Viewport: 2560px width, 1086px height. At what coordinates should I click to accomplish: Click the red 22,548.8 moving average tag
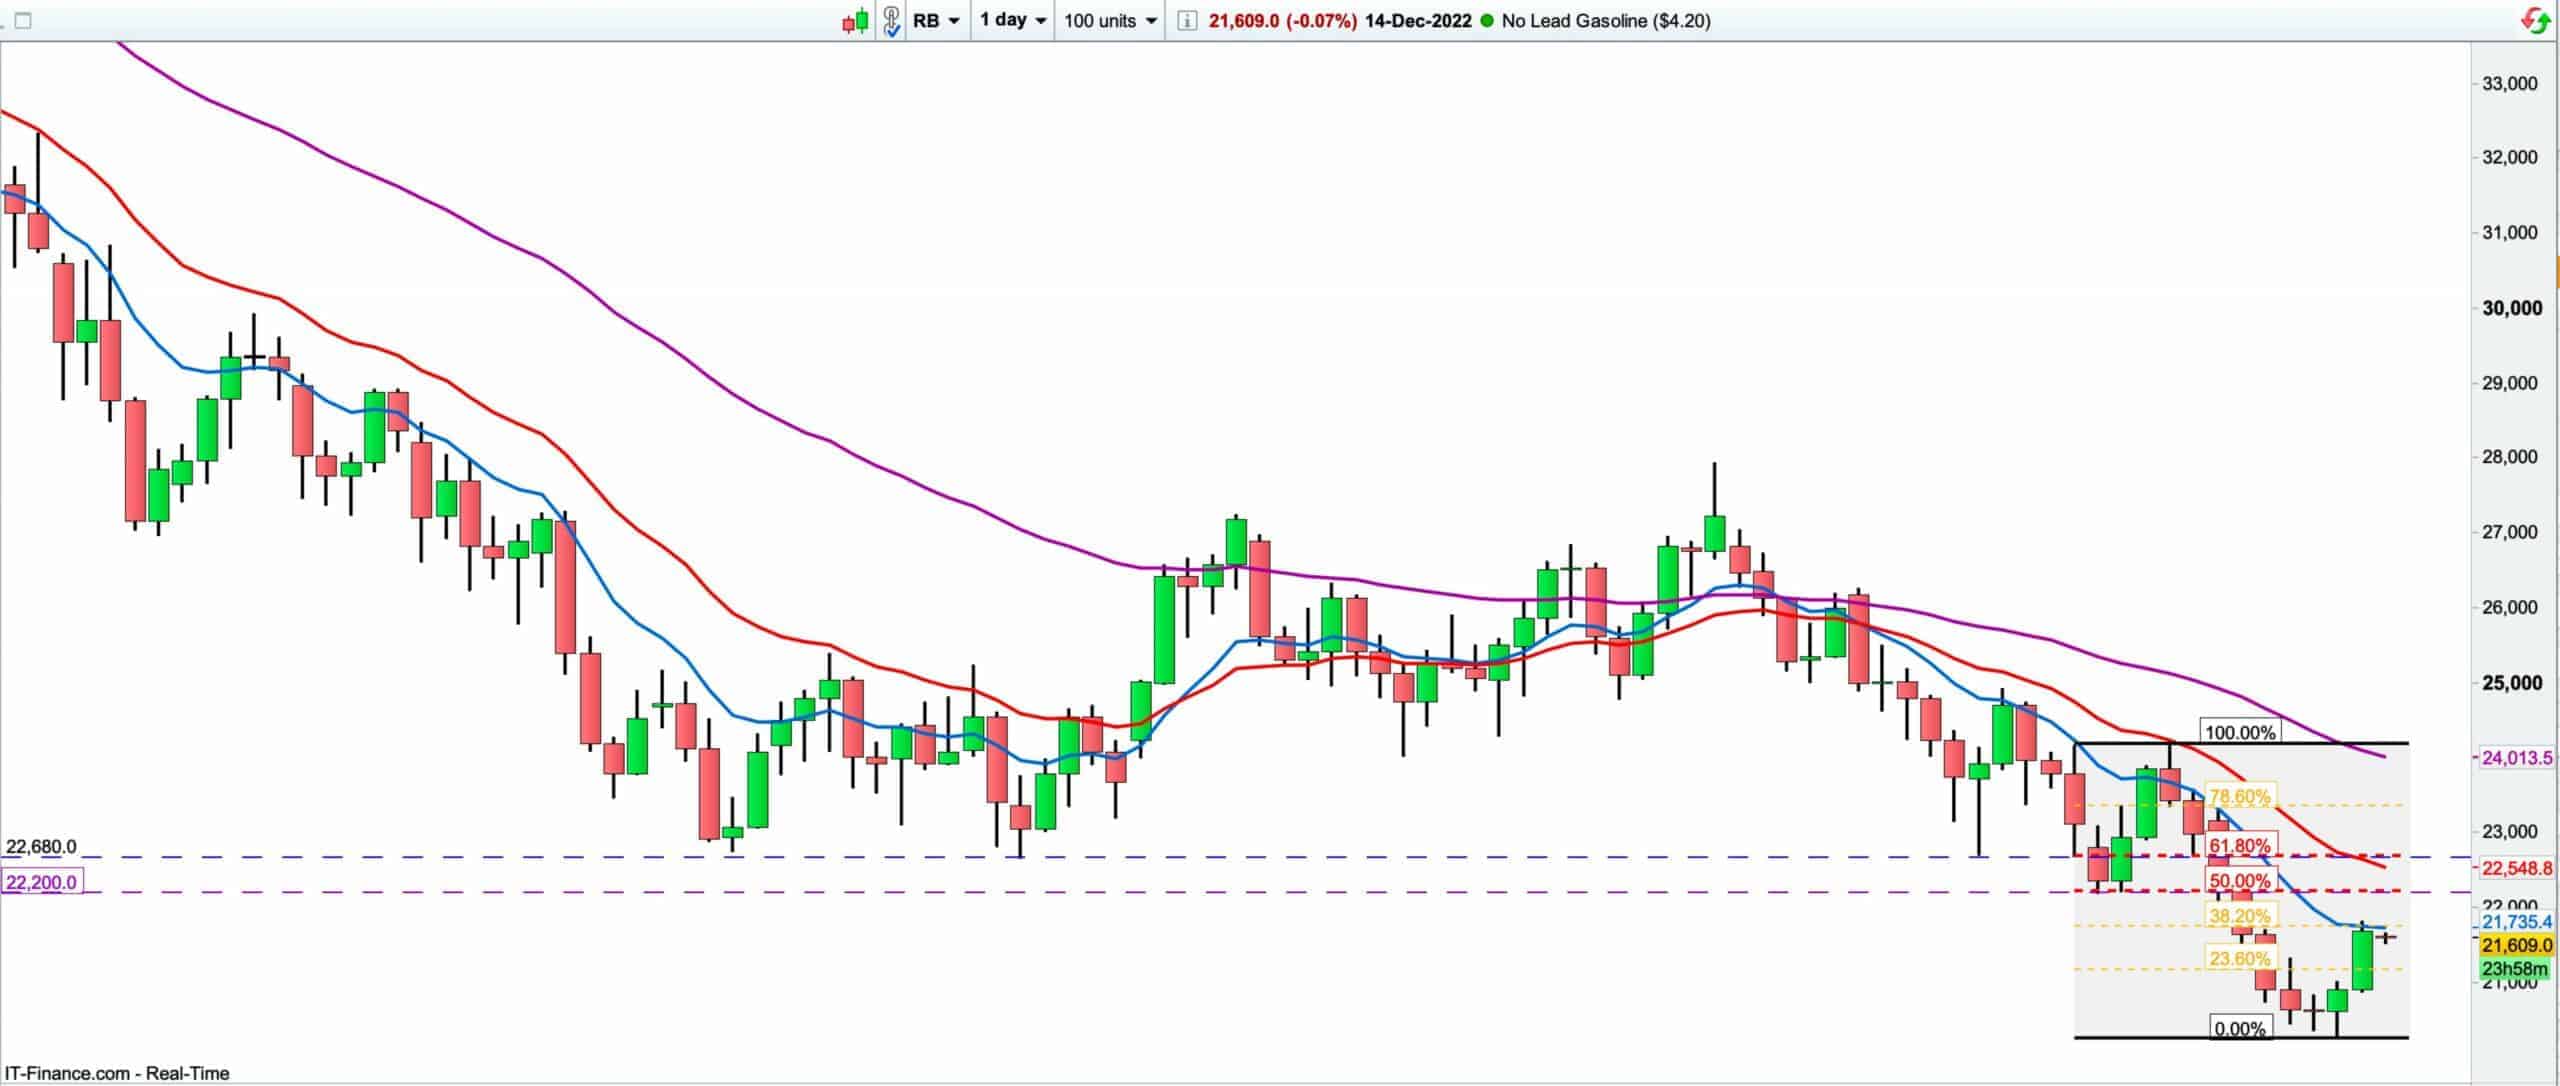[2517, 867]
